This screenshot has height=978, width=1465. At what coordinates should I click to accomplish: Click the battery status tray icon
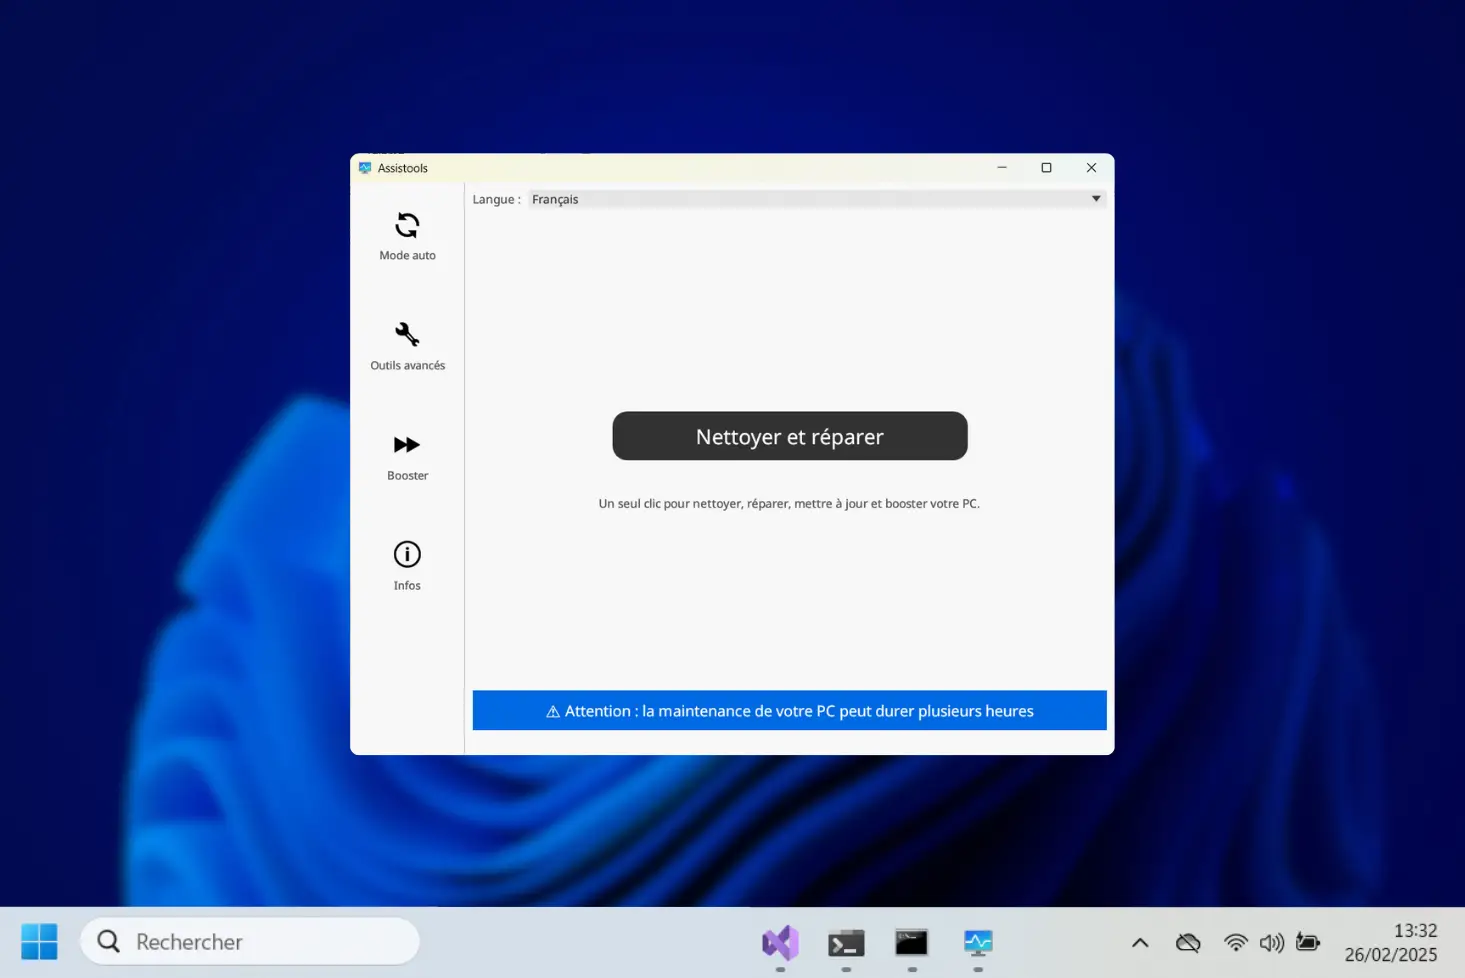pos(1308,942)
